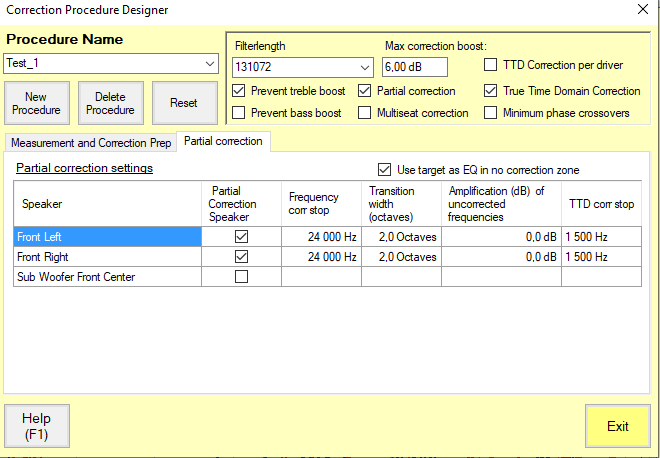660x458 pixels.
Task: Click the Max correction boost field
Action: [414, 67]
